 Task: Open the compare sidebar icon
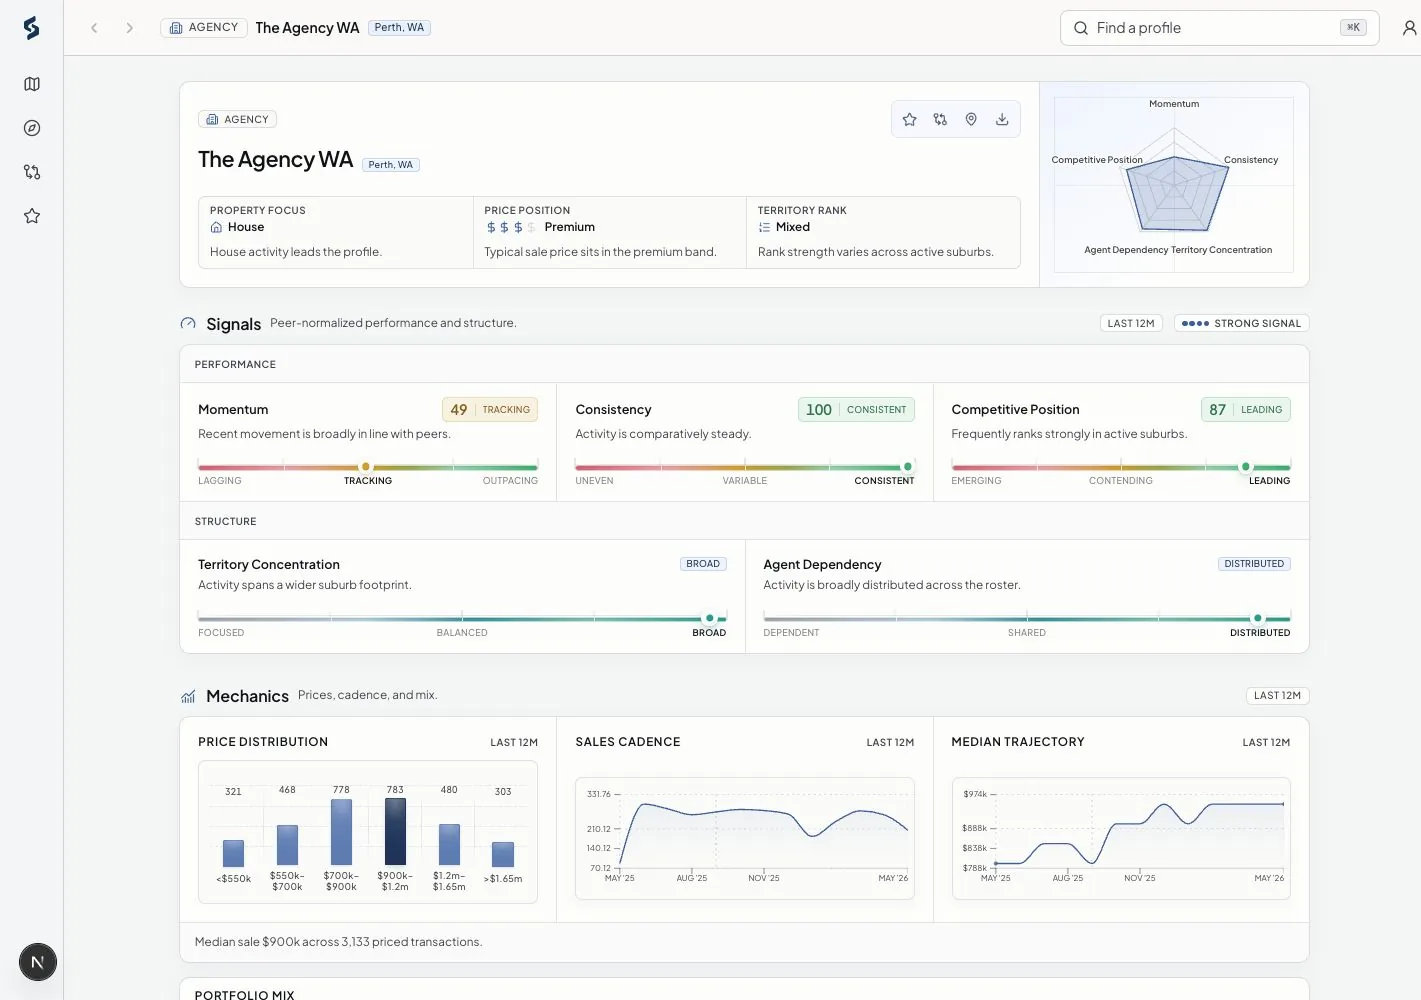32,172
